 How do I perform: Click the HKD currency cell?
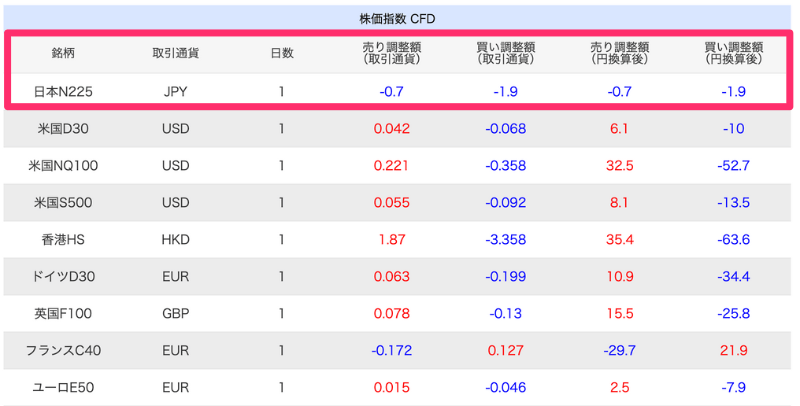click(x=175, y=240)
